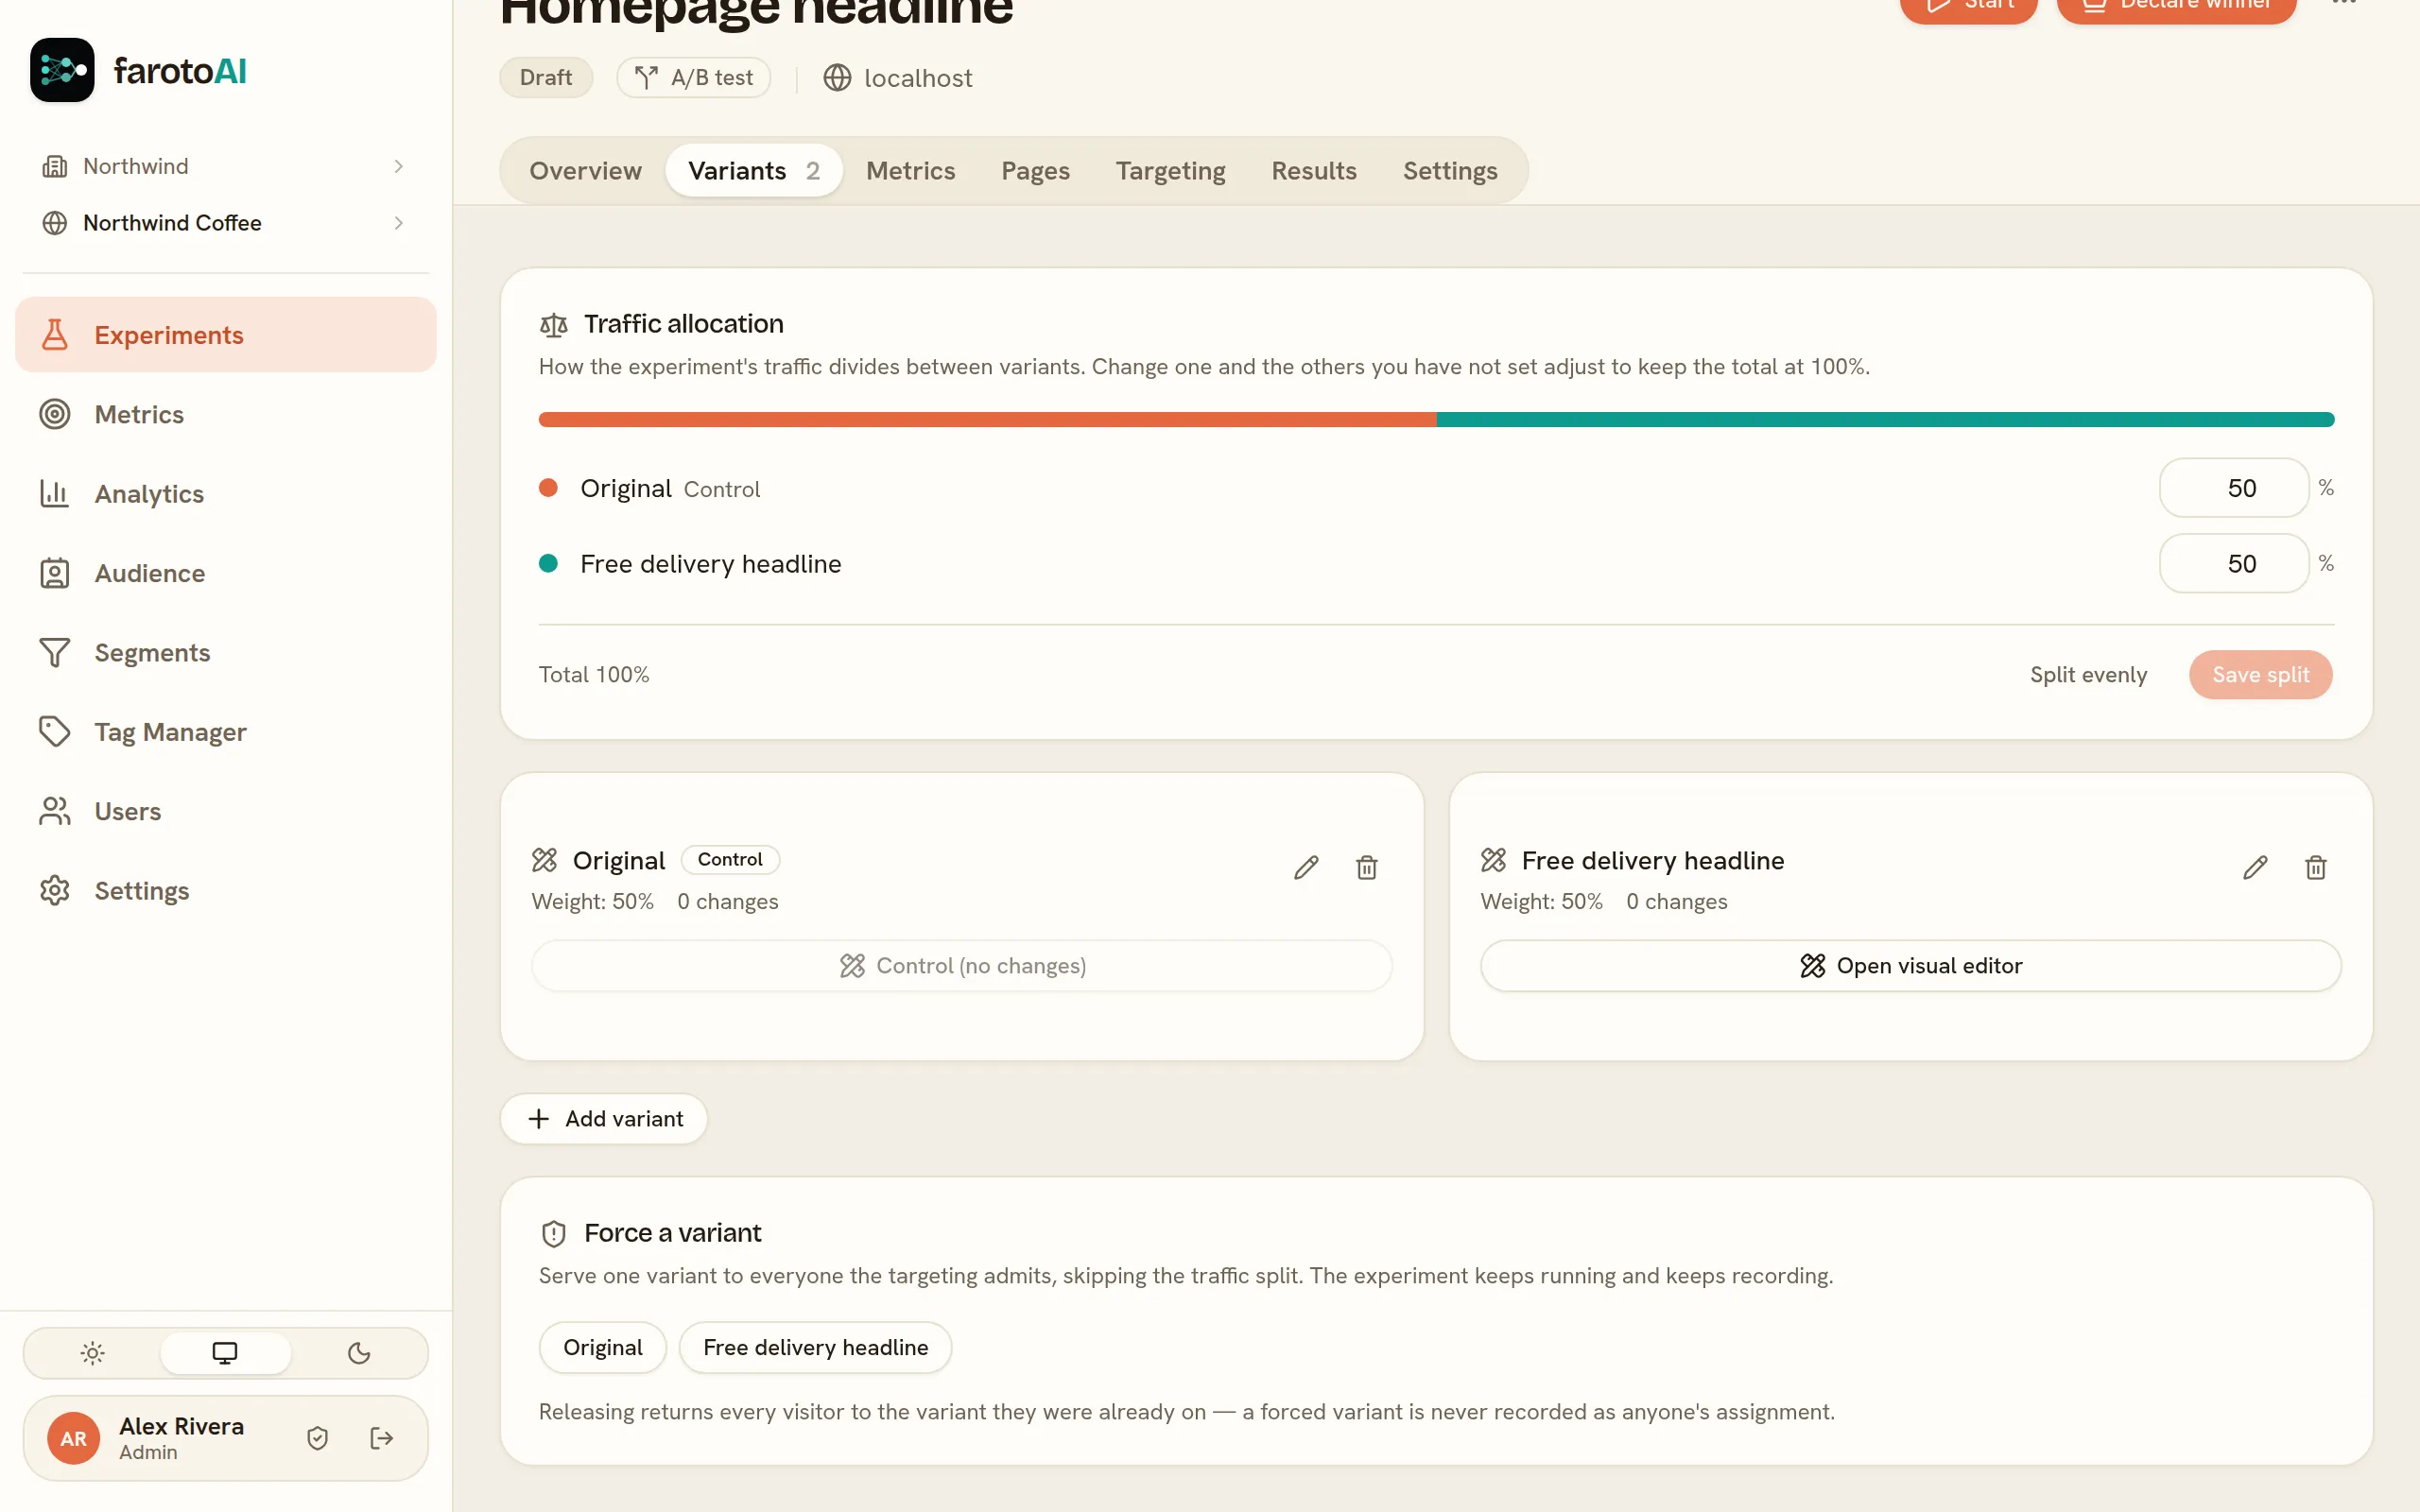The width and height of the screenshot is (2420, 1512).
Task: Click the Force a variant shield icon
Action: coord(554,1233)
